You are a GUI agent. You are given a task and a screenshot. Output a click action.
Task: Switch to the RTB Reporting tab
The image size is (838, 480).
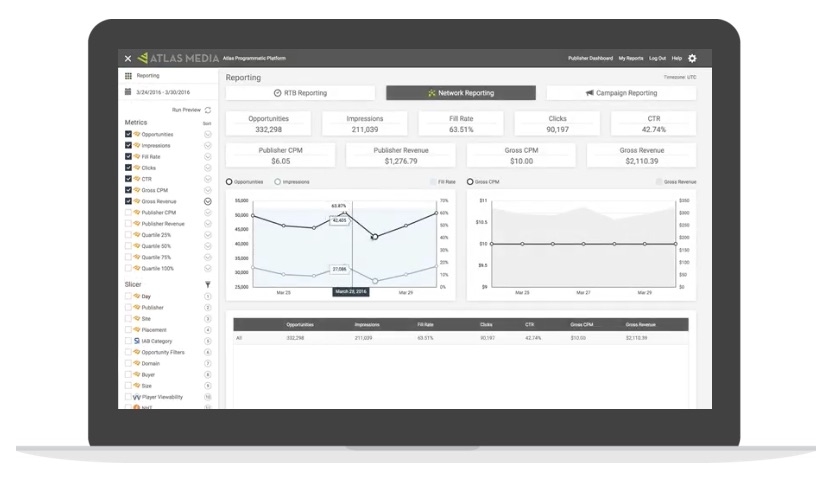(300, 93)
